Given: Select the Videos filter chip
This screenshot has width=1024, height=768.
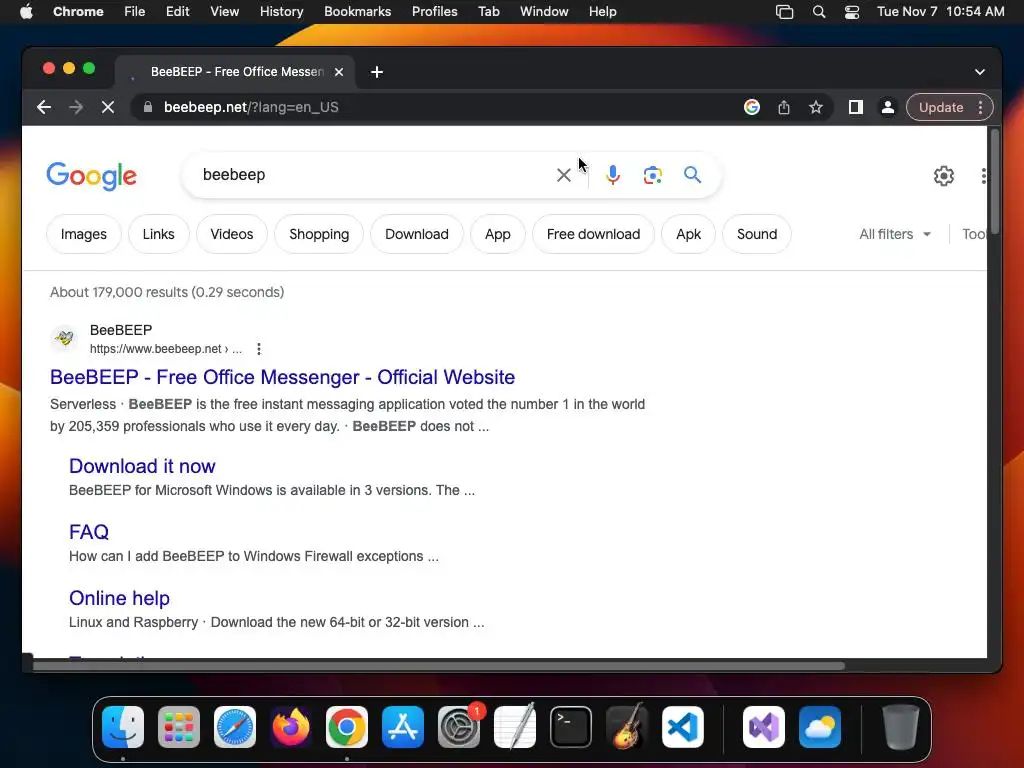Looking at the screenshot, I should [x=232, y=234].
